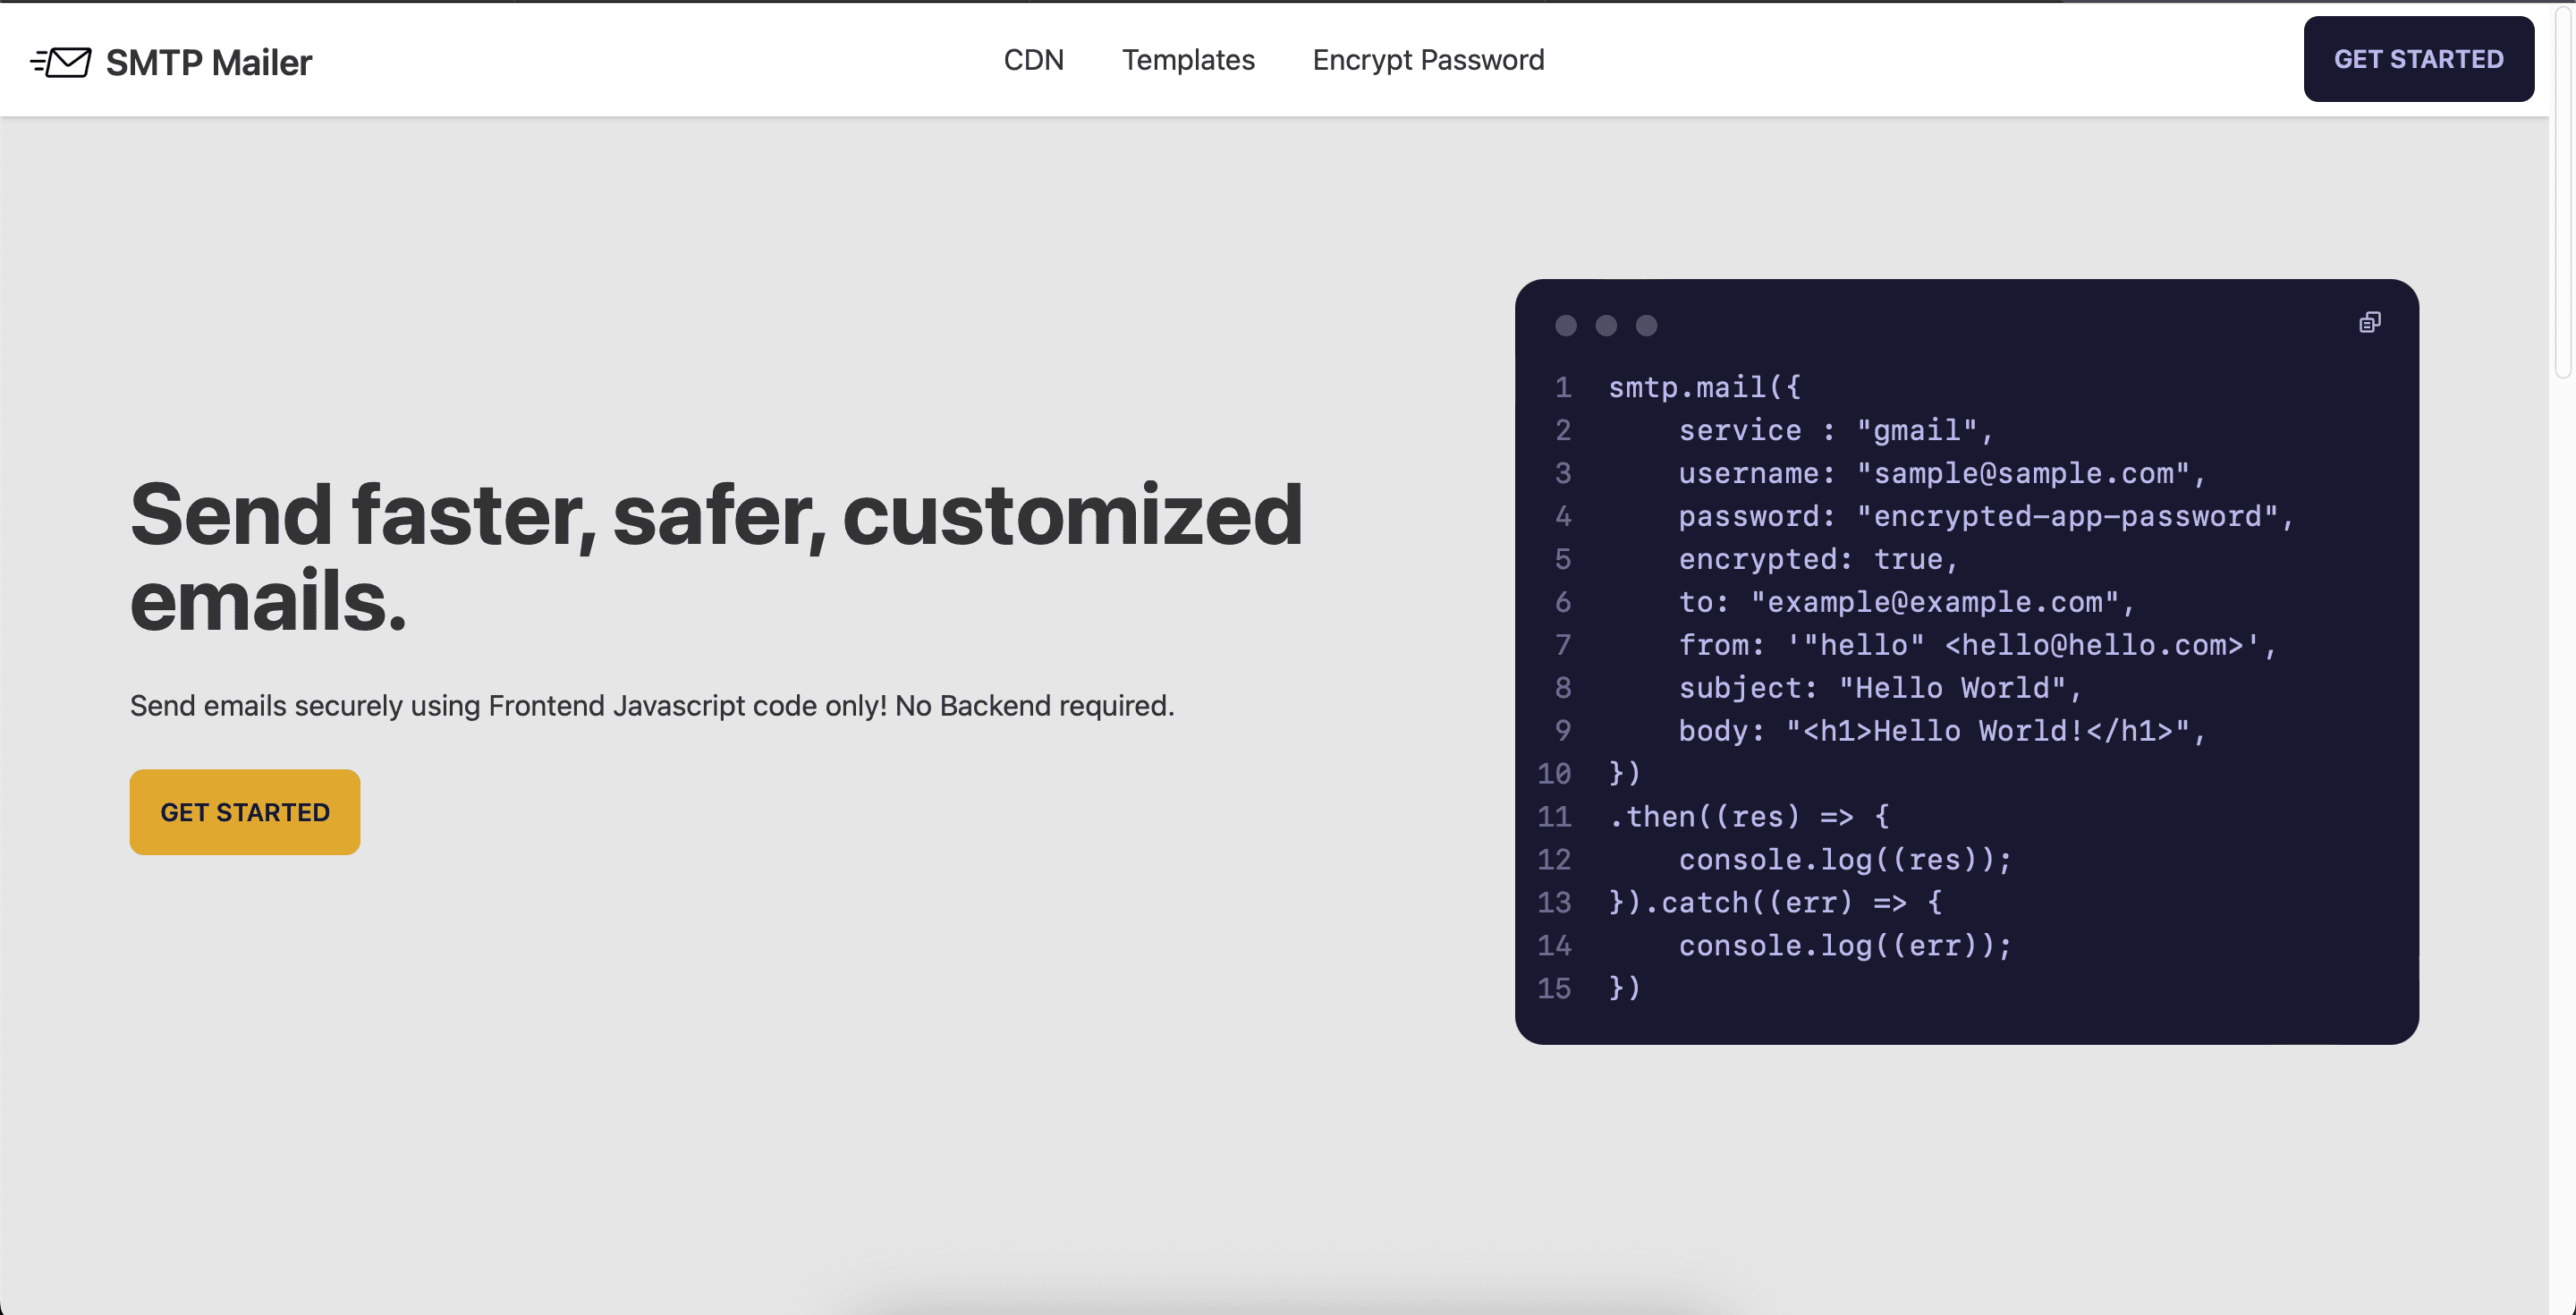This screenshot has width=2576, height=1315.
Task: Click the dark GET STARTED header button
Action: 2418,59
